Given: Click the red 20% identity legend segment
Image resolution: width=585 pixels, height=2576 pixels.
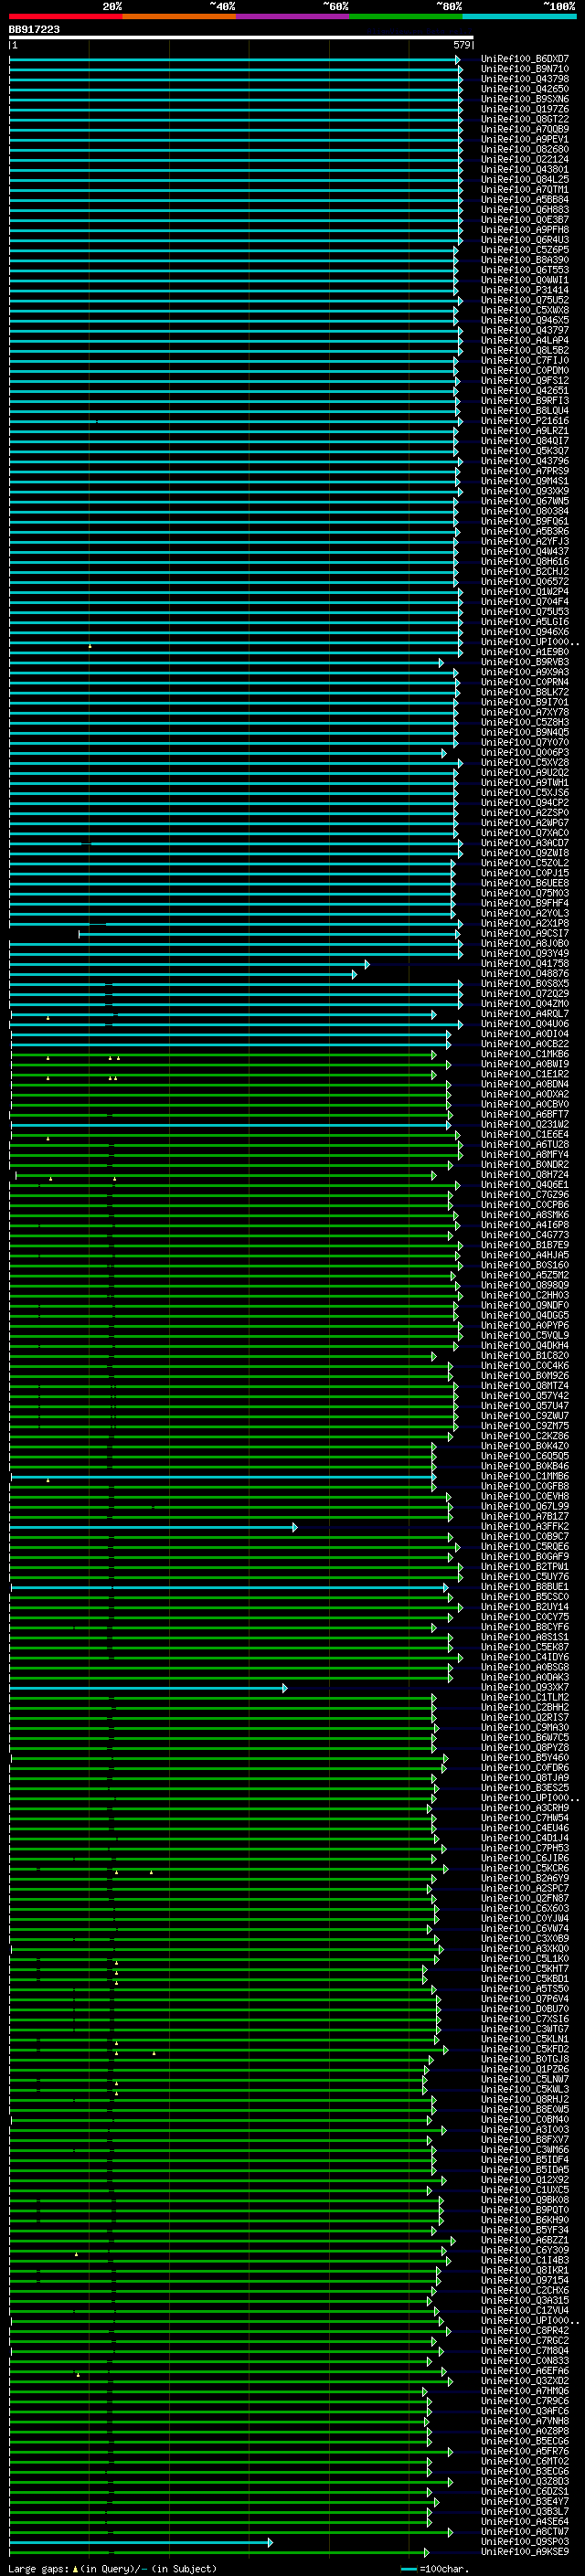Looking at the screenshot, I should point(66,16).
